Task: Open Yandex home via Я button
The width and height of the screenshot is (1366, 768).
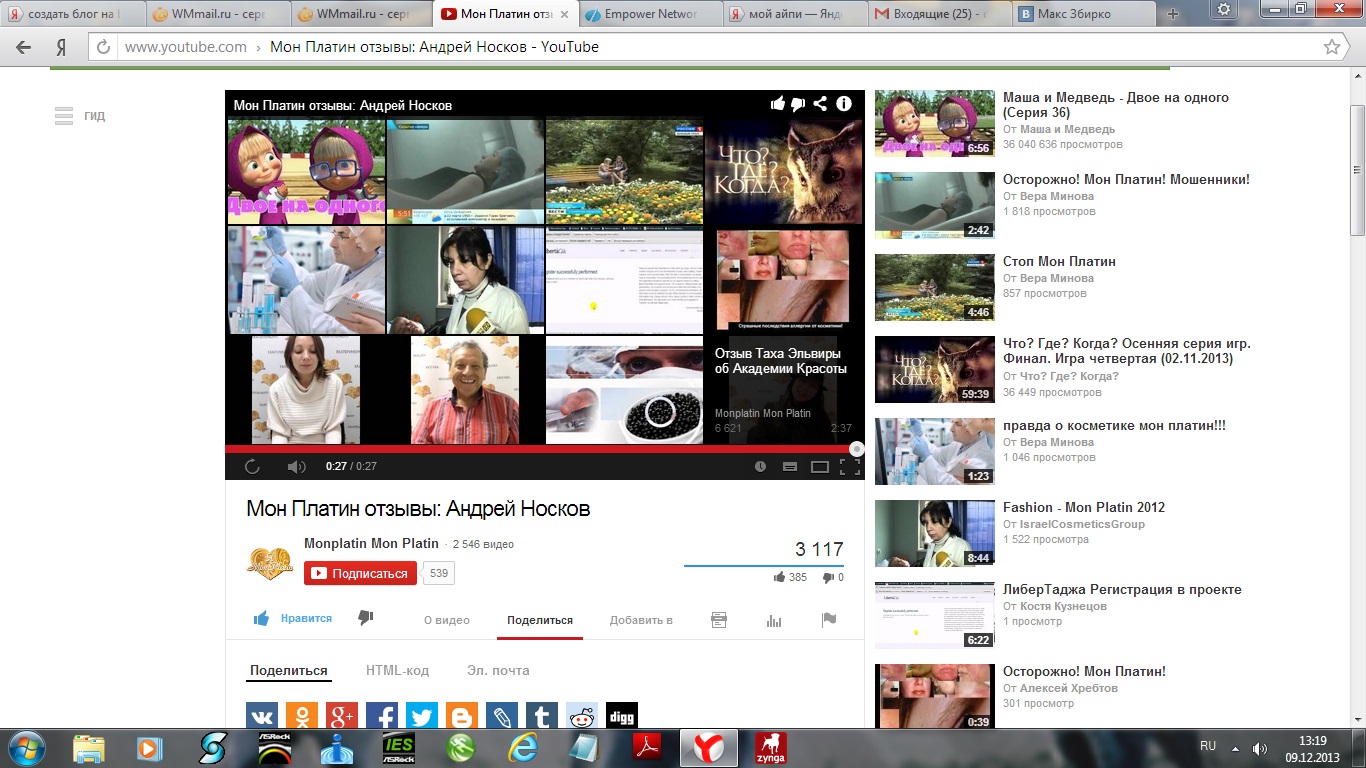Action: (x=61, y=47)
